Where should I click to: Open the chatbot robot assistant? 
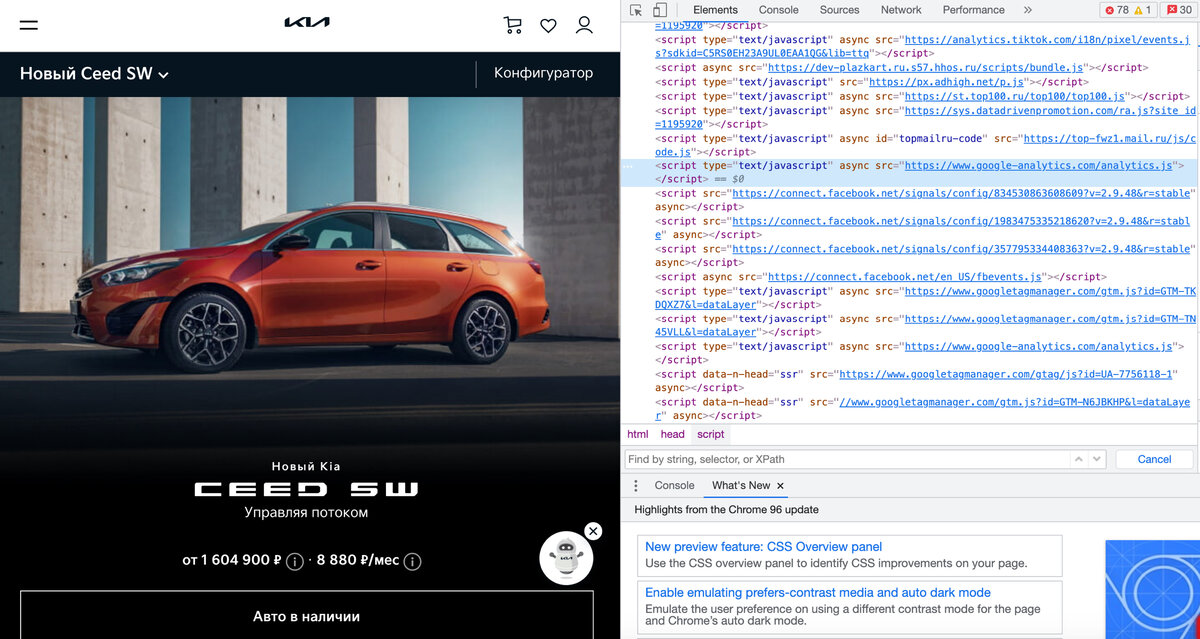point(566,558)
